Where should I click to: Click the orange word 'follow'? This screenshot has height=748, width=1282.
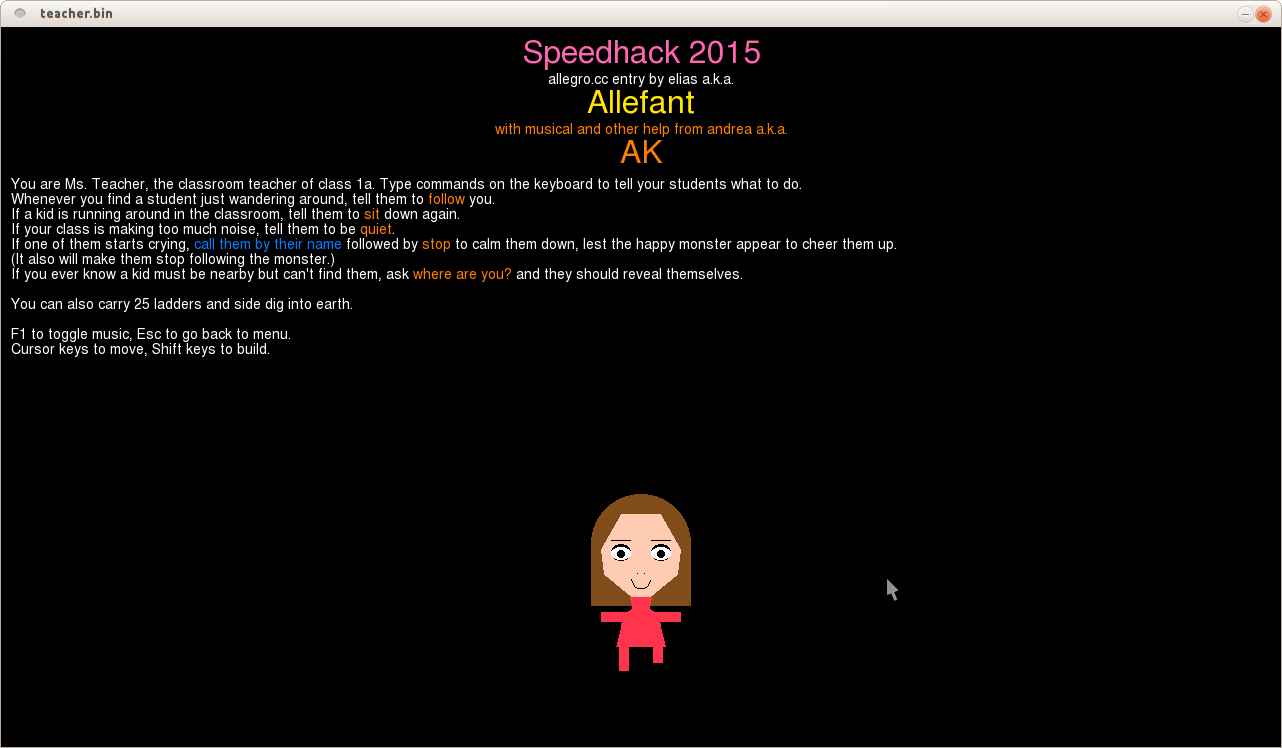[446, 199]
